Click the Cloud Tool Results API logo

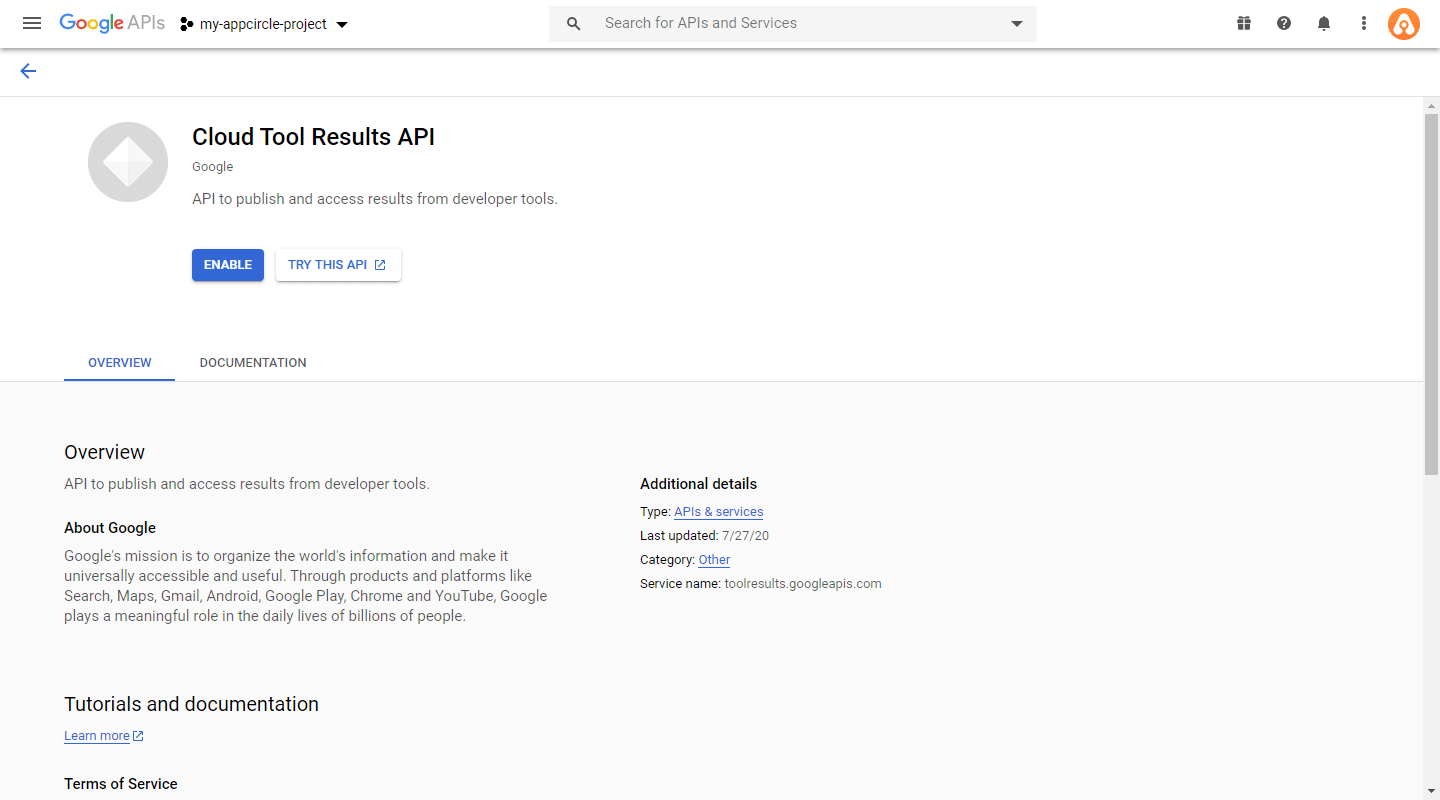click(x=128, y=162)
